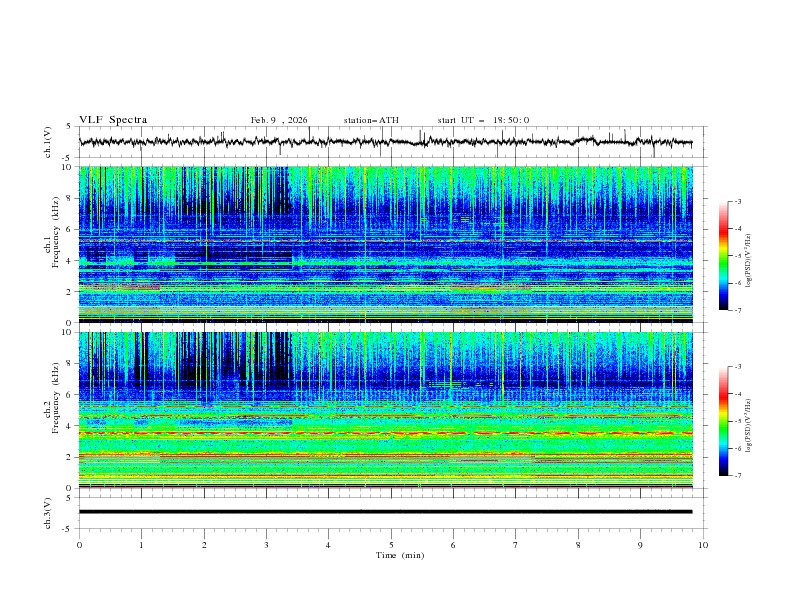Click time axis tick label "0"

pyautogui.click(x=79, y=545)
